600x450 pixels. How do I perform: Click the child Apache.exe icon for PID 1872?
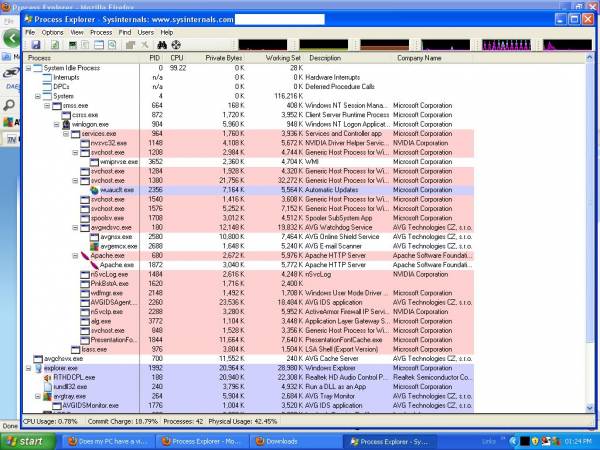[x=94, y=265]
